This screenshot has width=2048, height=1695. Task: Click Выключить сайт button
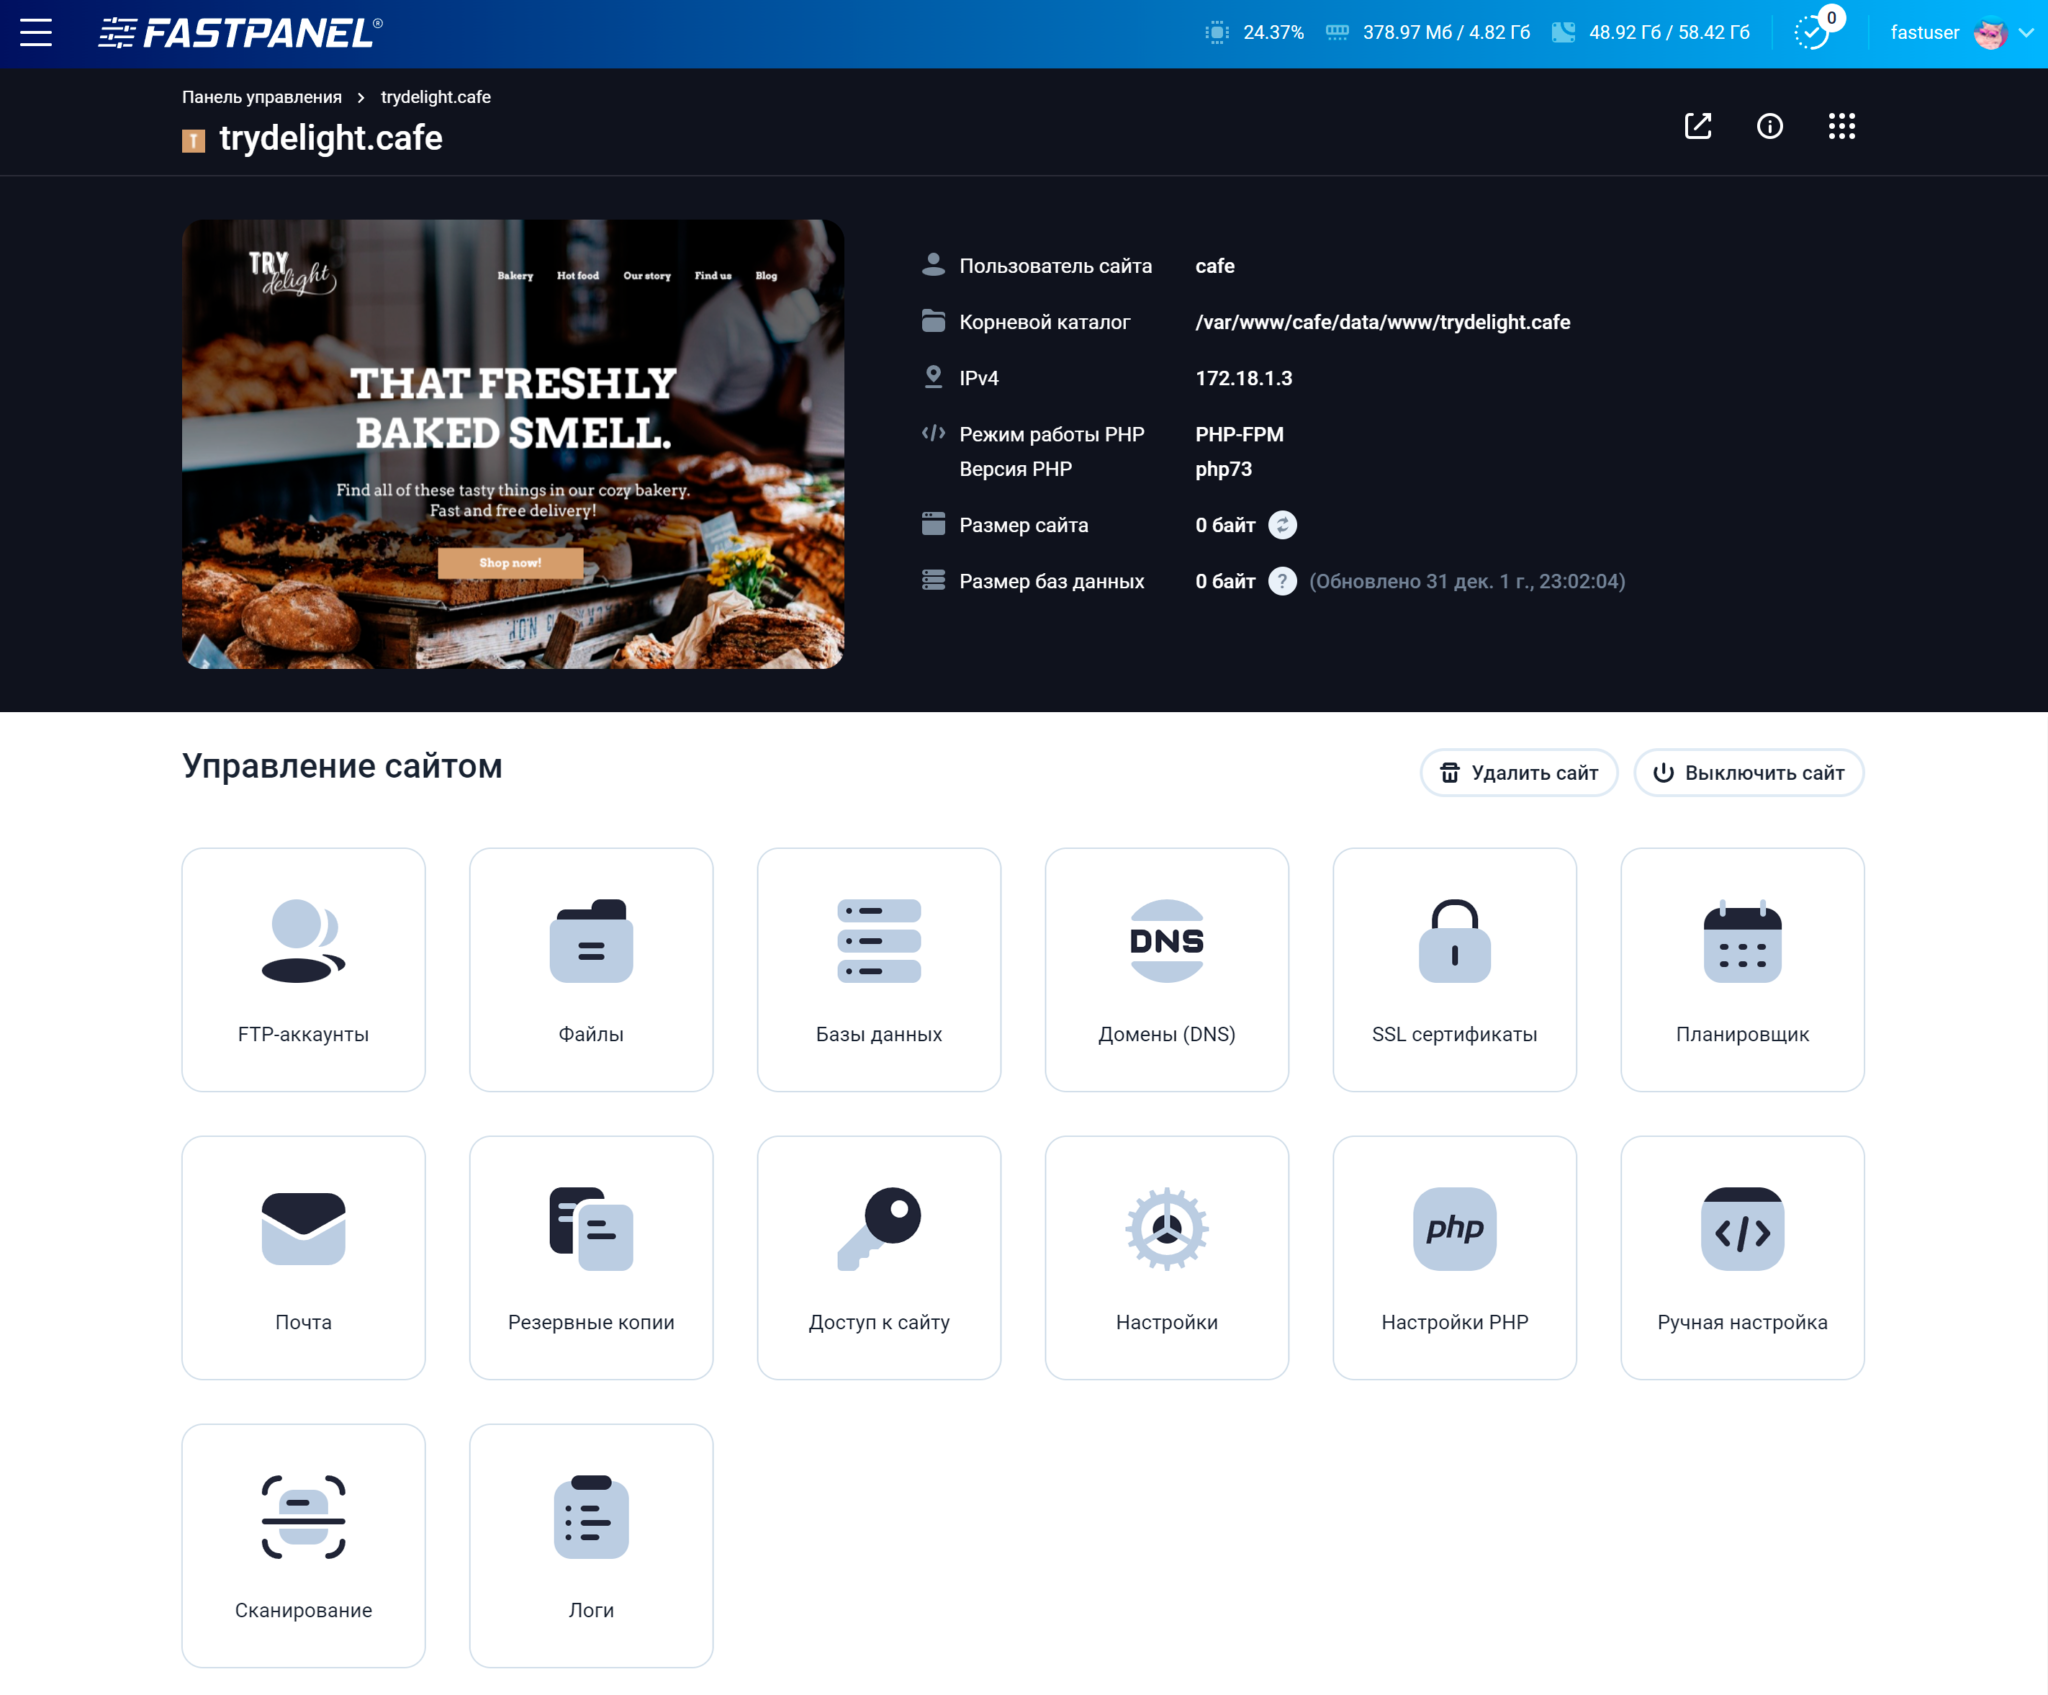(1748, 773)
